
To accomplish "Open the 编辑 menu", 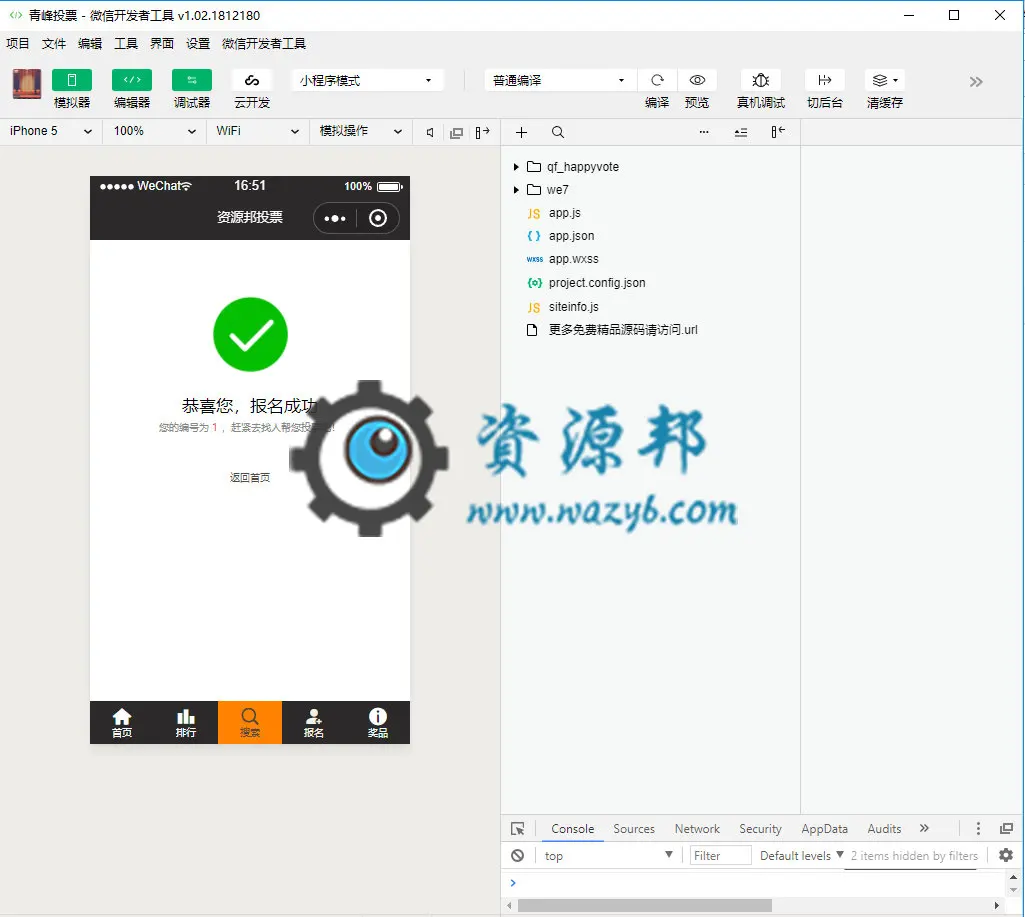I will [x=90, y=44].
